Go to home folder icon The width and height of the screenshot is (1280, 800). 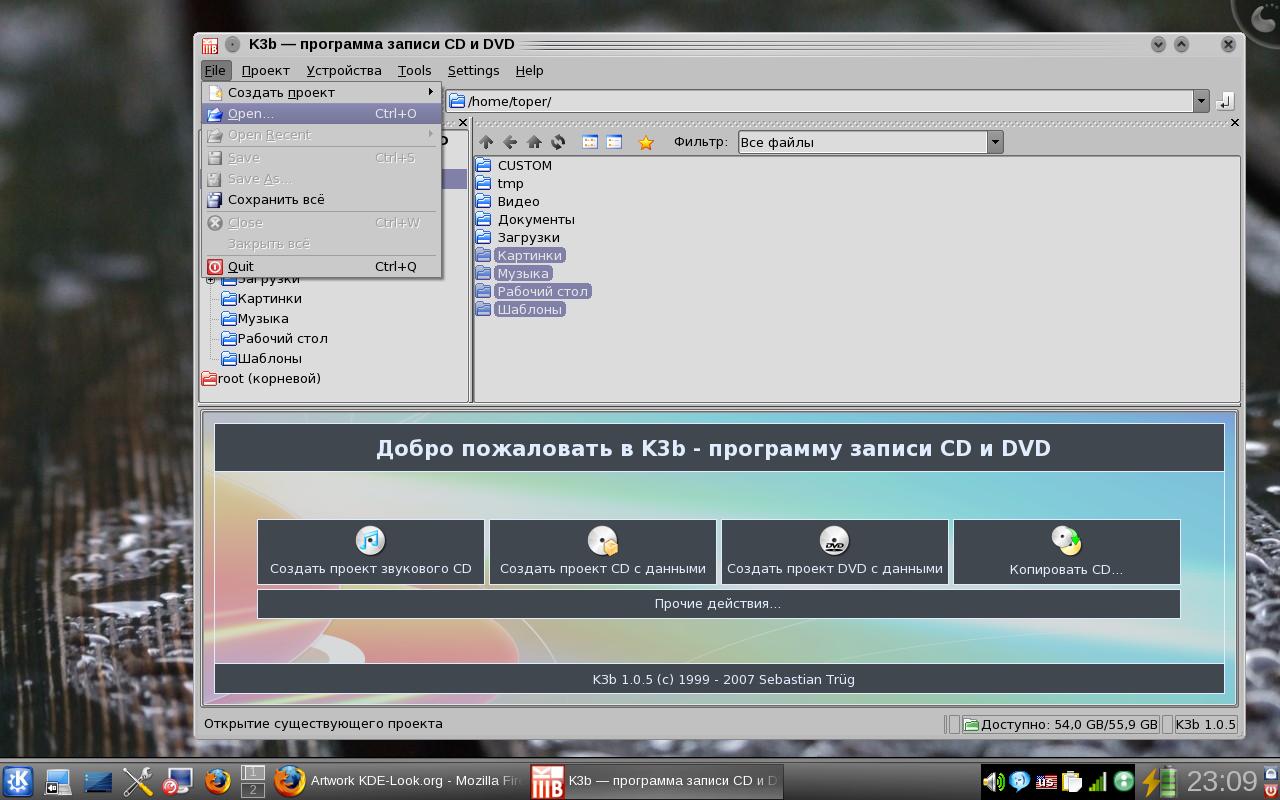(534, 142)
